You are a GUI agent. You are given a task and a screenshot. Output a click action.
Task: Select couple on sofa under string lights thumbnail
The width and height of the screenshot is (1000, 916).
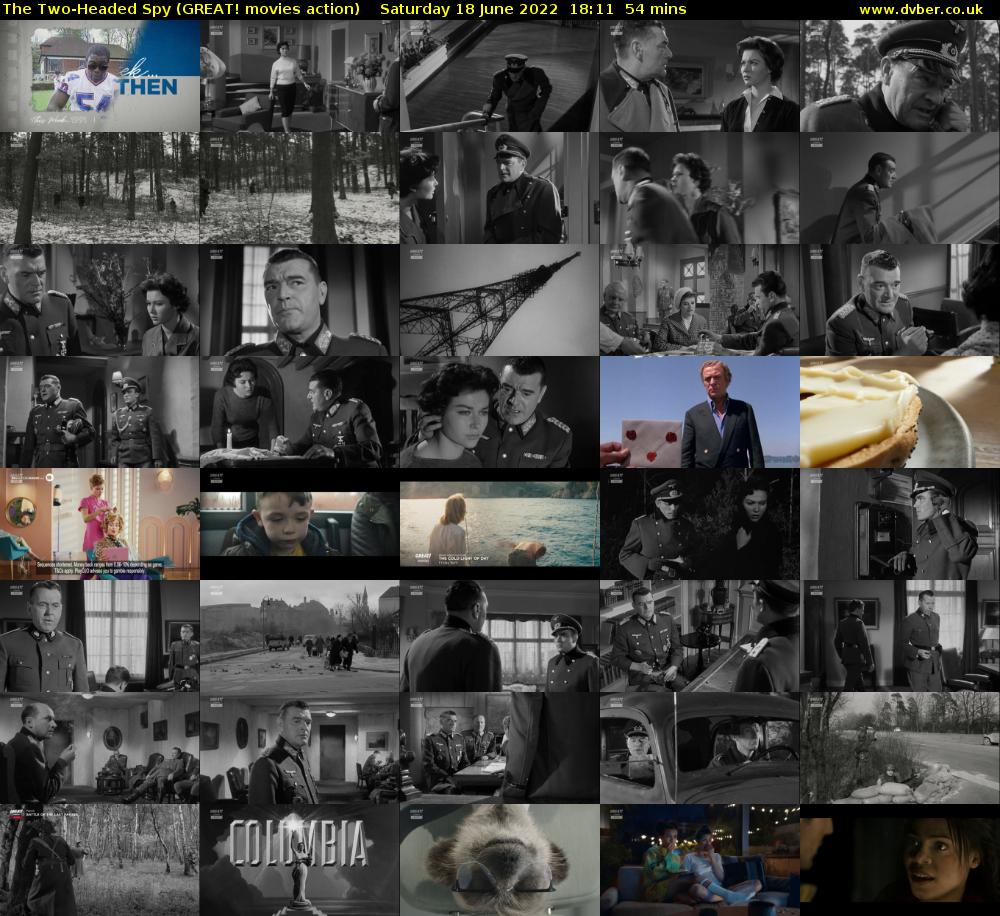point(700,860)
